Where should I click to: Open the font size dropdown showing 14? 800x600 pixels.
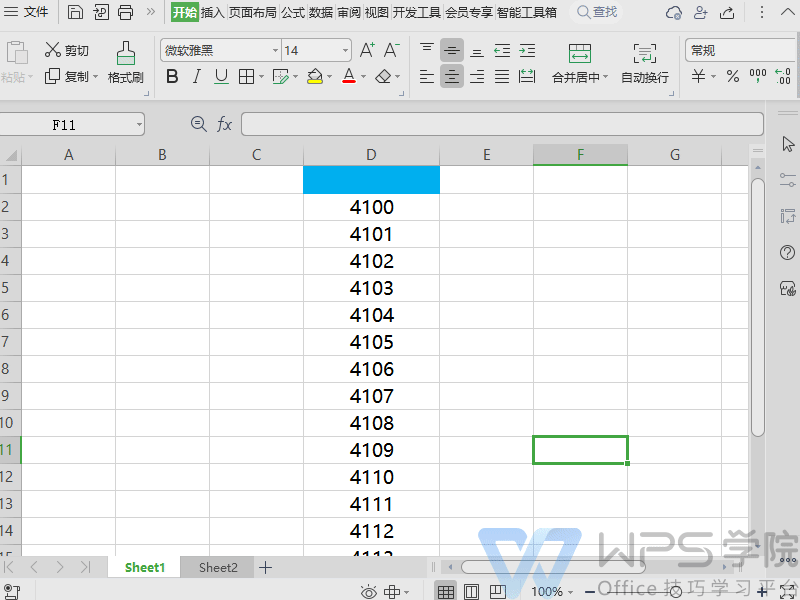(345, 51)
